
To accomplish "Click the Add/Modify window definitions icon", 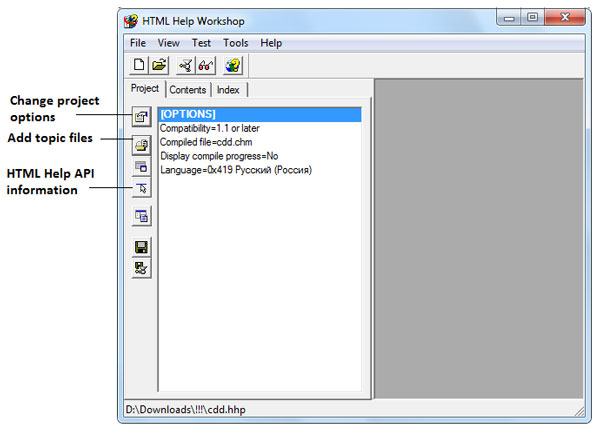I will tap(142, 166).
